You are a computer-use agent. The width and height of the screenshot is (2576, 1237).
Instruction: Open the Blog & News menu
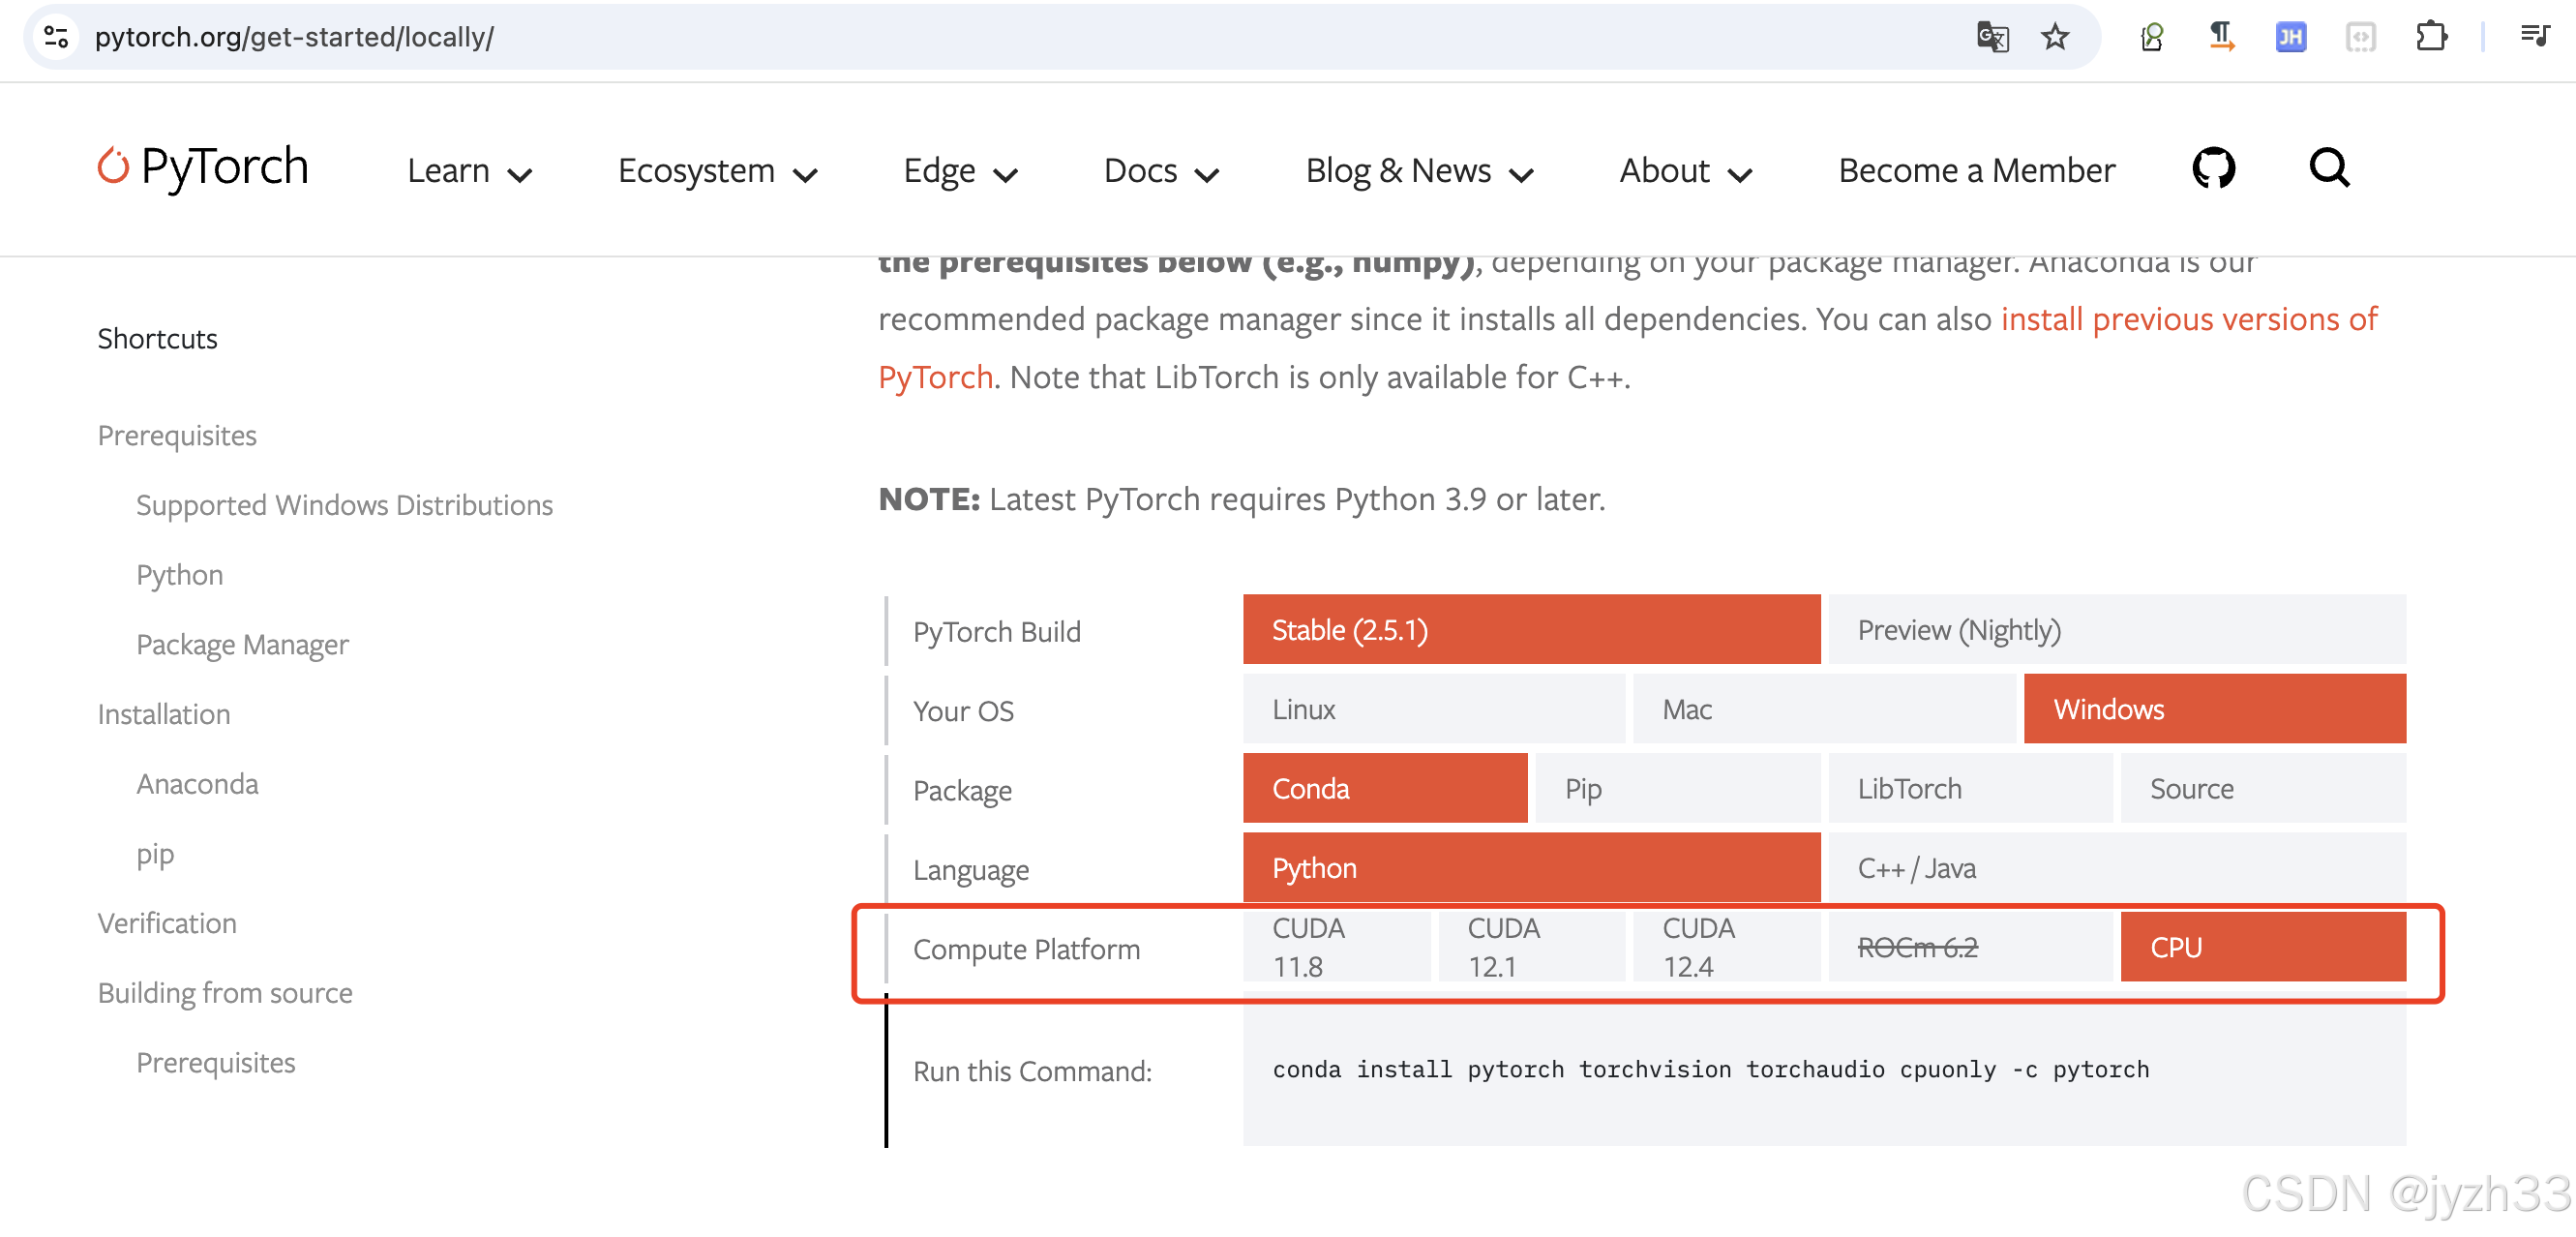(1418, 171)
